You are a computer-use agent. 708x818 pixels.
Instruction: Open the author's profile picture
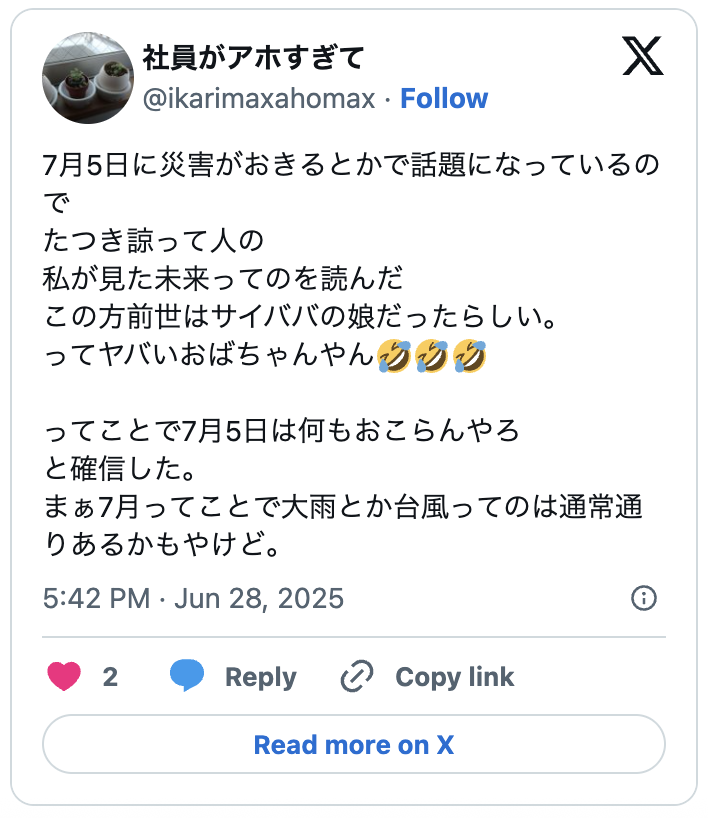[87, 78]
